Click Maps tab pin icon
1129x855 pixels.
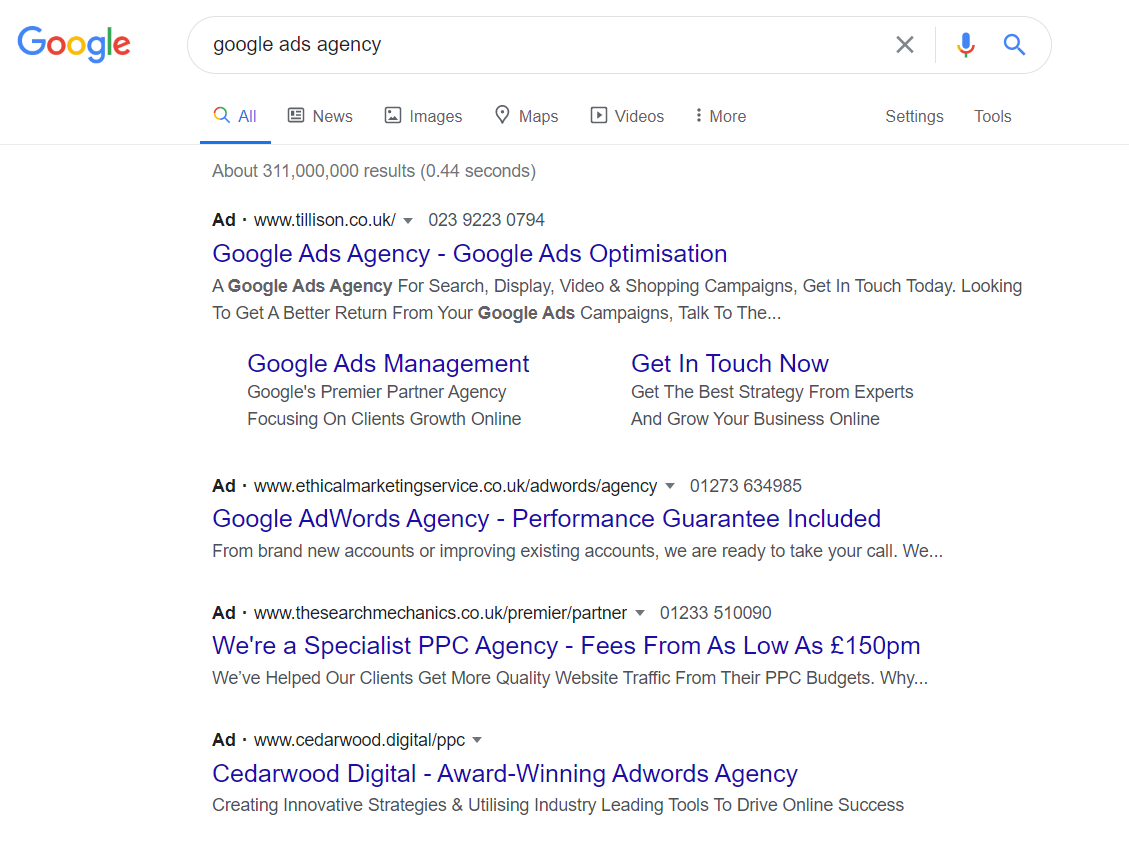click(x=502, y=115)
